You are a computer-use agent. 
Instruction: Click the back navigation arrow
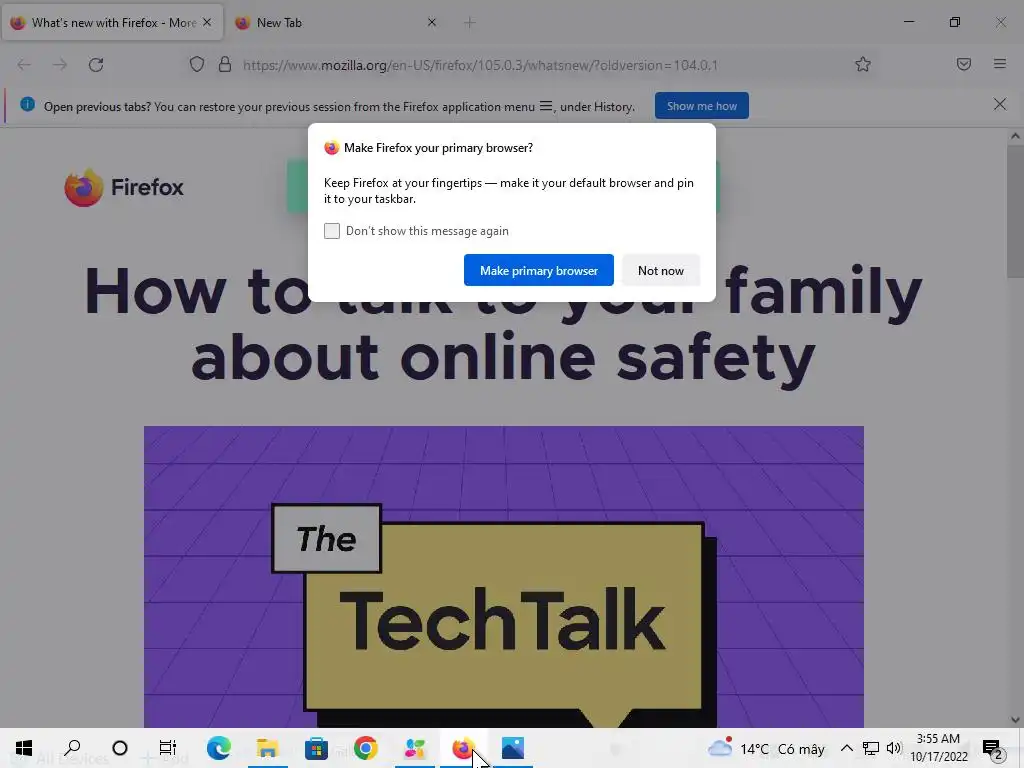[24, 65]
